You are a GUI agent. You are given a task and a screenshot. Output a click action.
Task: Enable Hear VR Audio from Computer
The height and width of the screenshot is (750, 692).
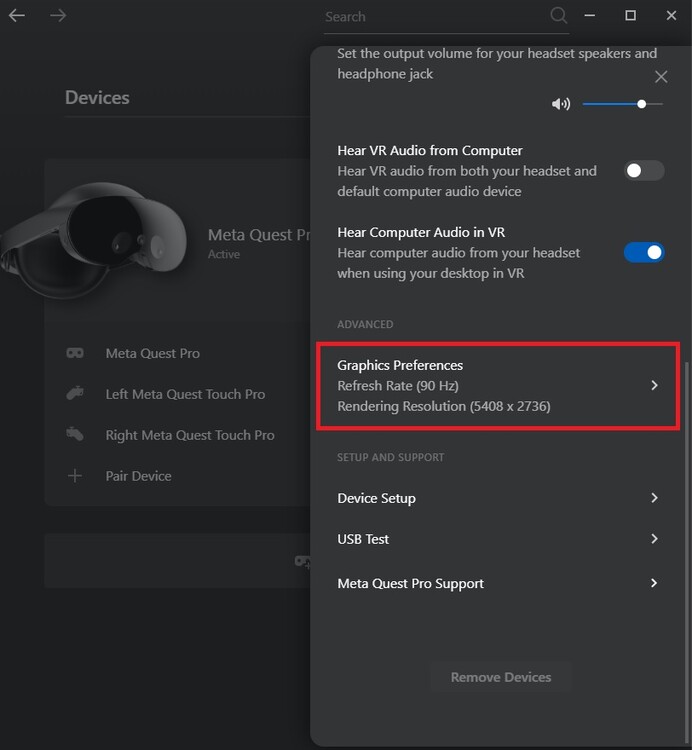click(x=644, y=171)
